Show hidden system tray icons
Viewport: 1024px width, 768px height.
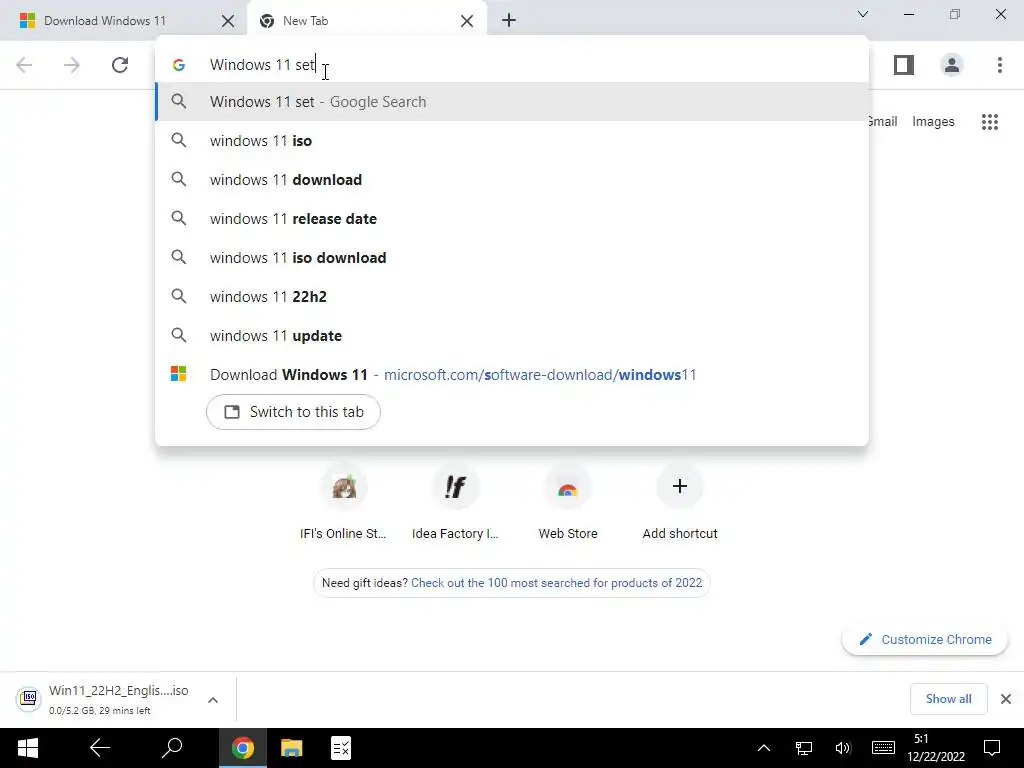pyautogui.click(x=763, y=748)
